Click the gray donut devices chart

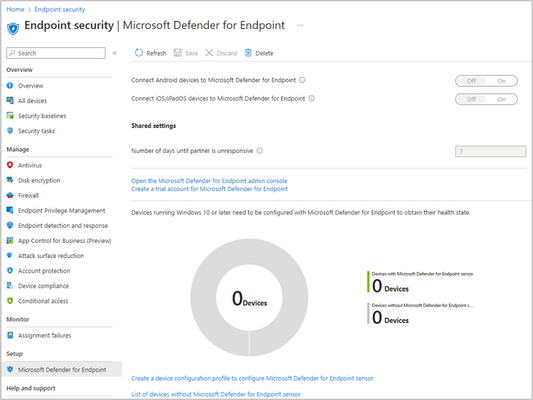[249, 297]
